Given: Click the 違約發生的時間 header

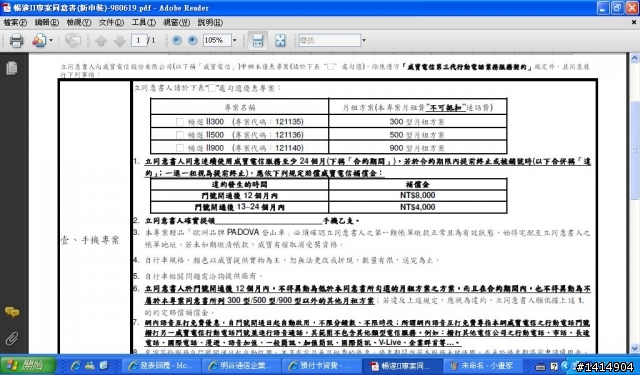Looking at the screenshot, I should 240,184.
